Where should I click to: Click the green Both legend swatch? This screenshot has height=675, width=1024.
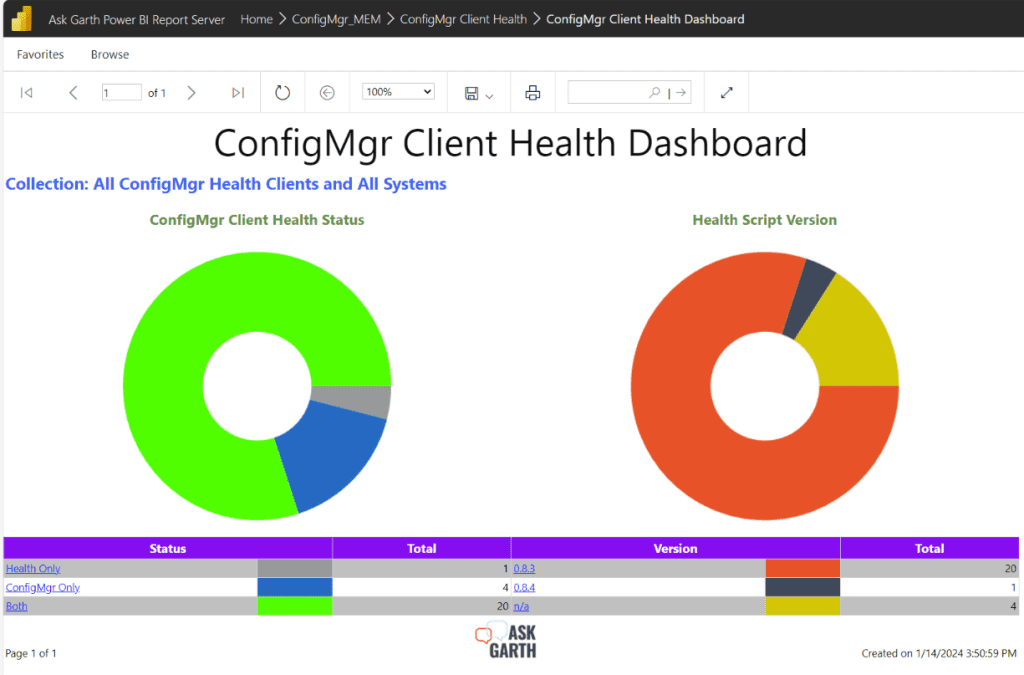(295, 606)
